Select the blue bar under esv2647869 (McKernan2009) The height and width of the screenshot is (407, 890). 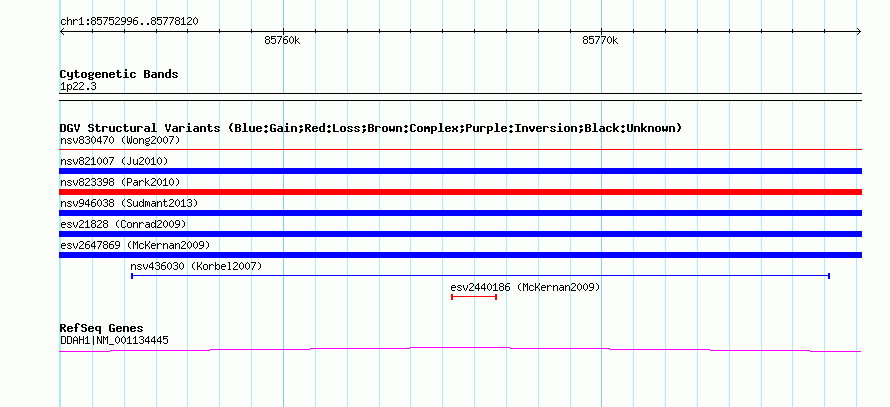coord(460,255)
